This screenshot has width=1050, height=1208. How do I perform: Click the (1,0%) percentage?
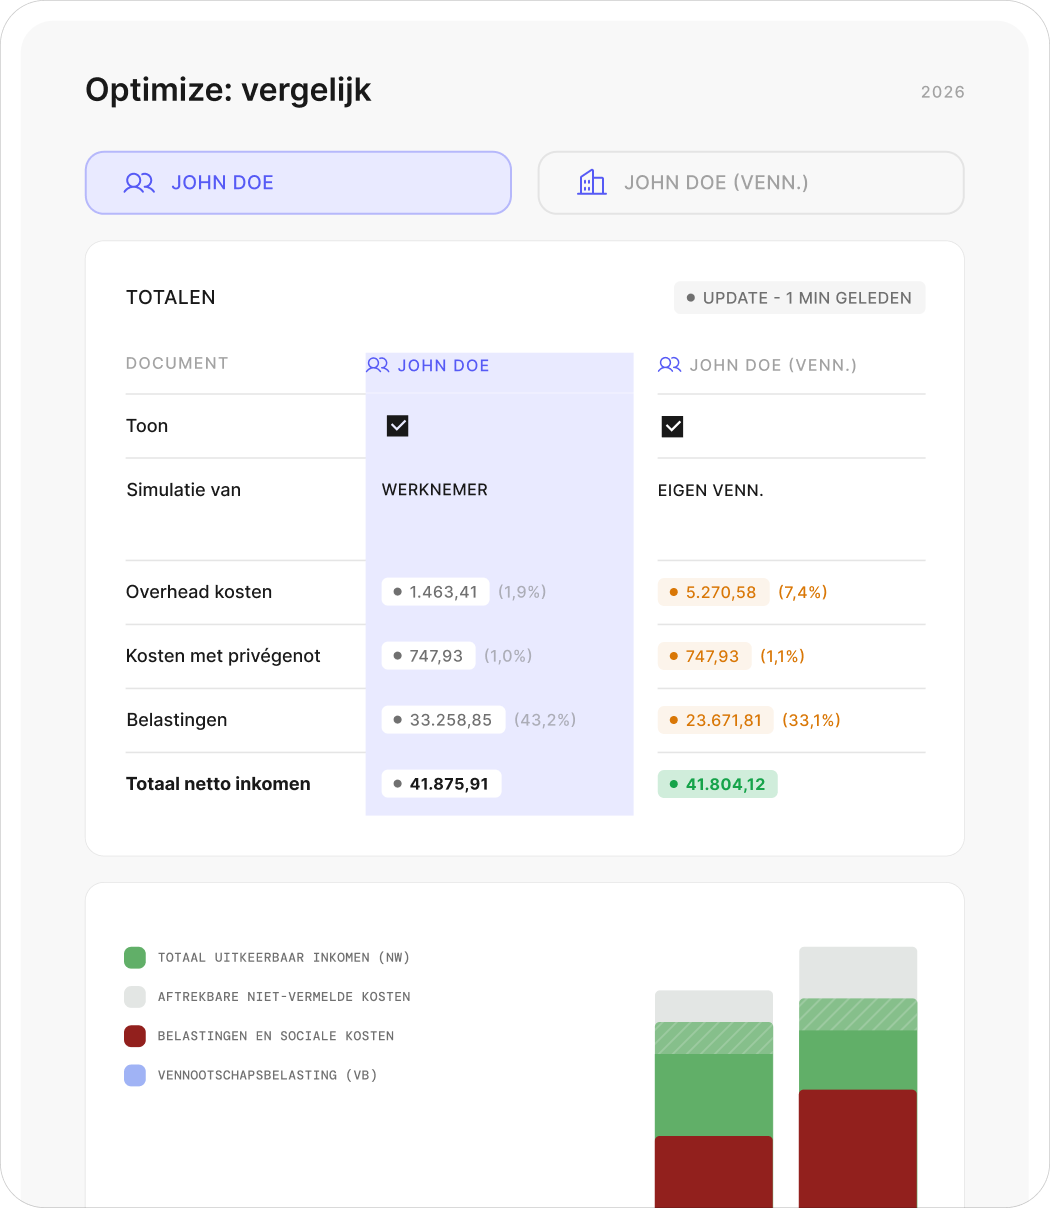tap(508, 656)
